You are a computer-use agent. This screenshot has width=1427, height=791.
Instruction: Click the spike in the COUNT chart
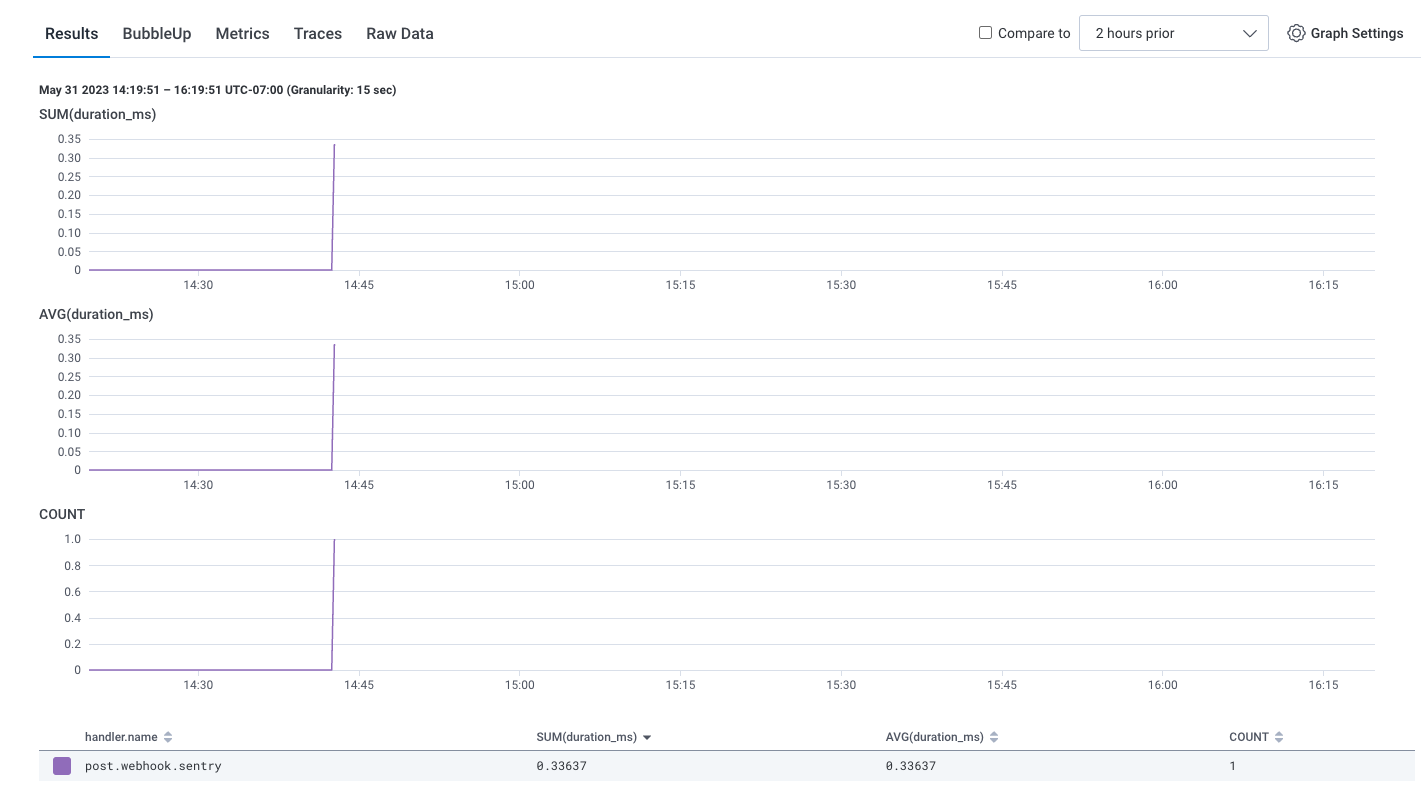pyautogui.click(x=334, y=600)
